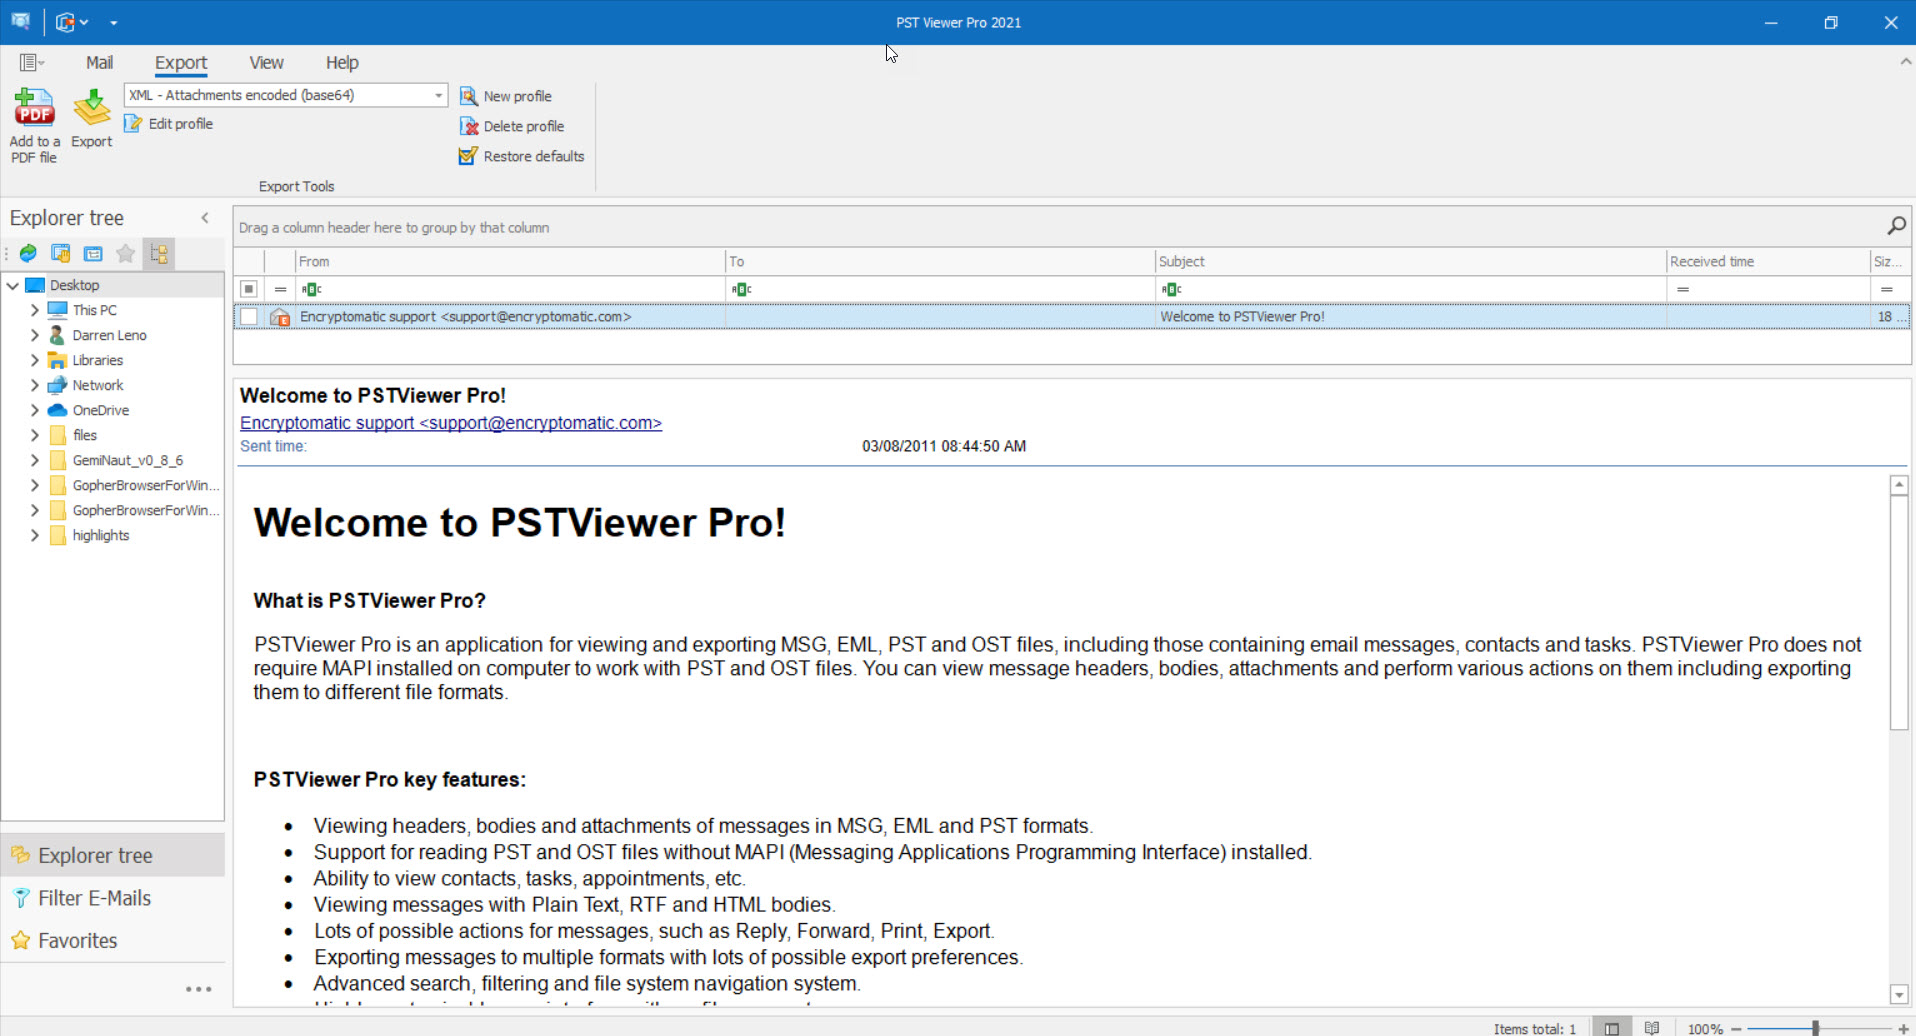Click the zoom in plus button

point(1903,1028)
